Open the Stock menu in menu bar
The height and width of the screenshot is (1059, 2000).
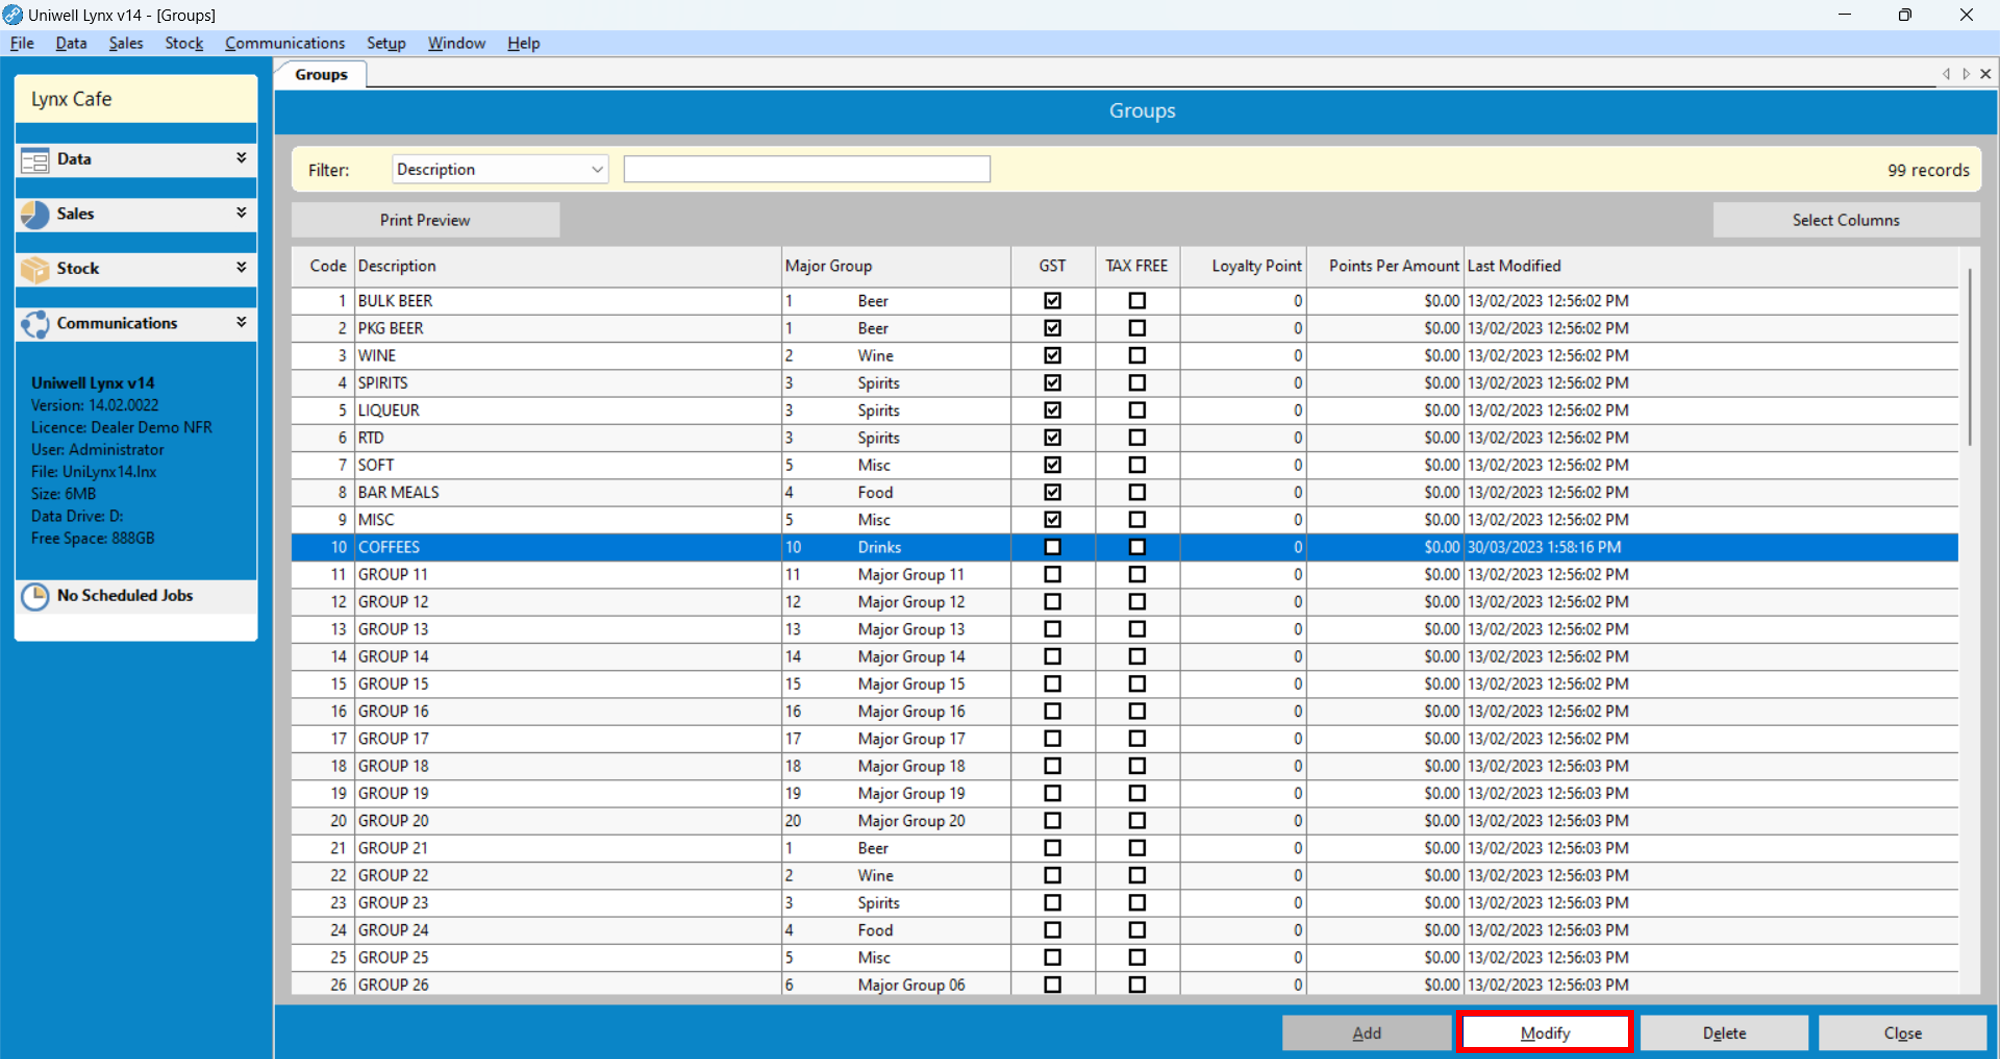[184, 43]
